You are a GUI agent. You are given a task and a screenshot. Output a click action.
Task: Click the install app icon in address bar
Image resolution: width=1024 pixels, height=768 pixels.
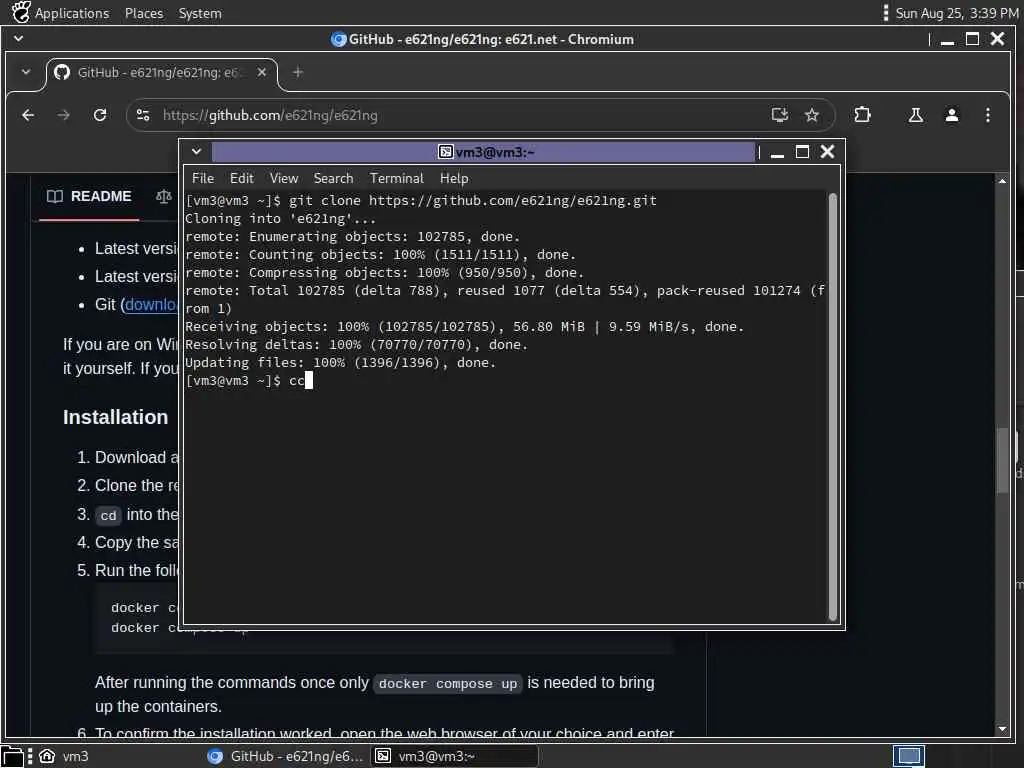(x=779, y=116)
